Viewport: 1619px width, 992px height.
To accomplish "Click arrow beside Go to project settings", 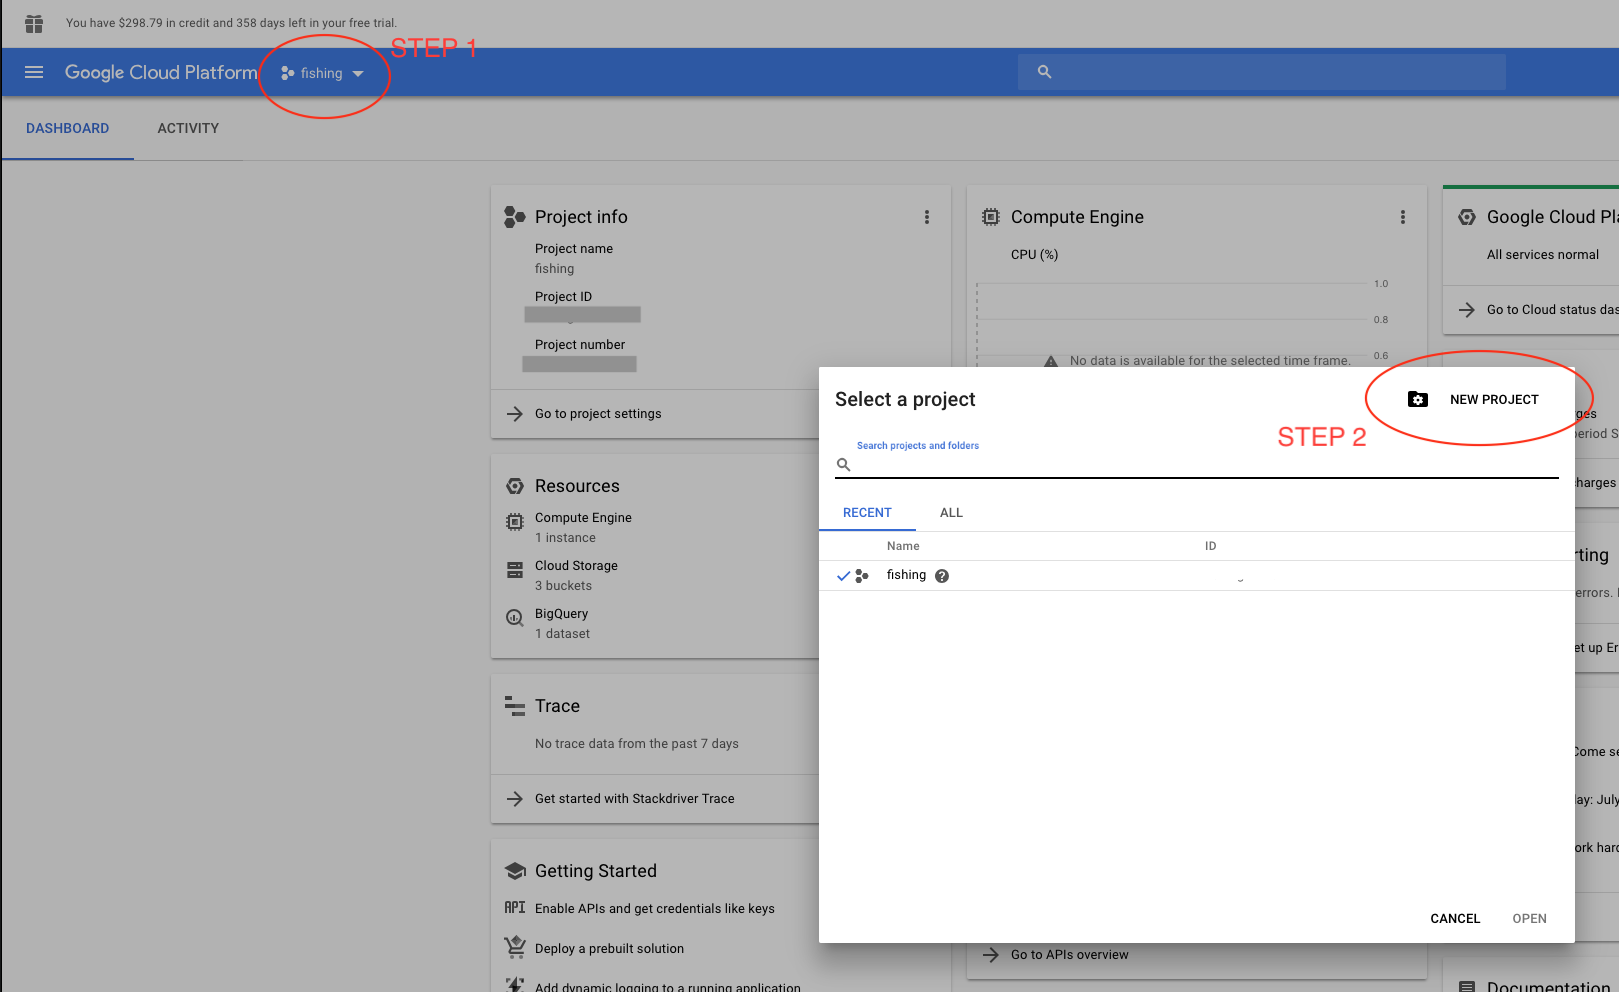I will pyautogui.click(x=515, y=414).
